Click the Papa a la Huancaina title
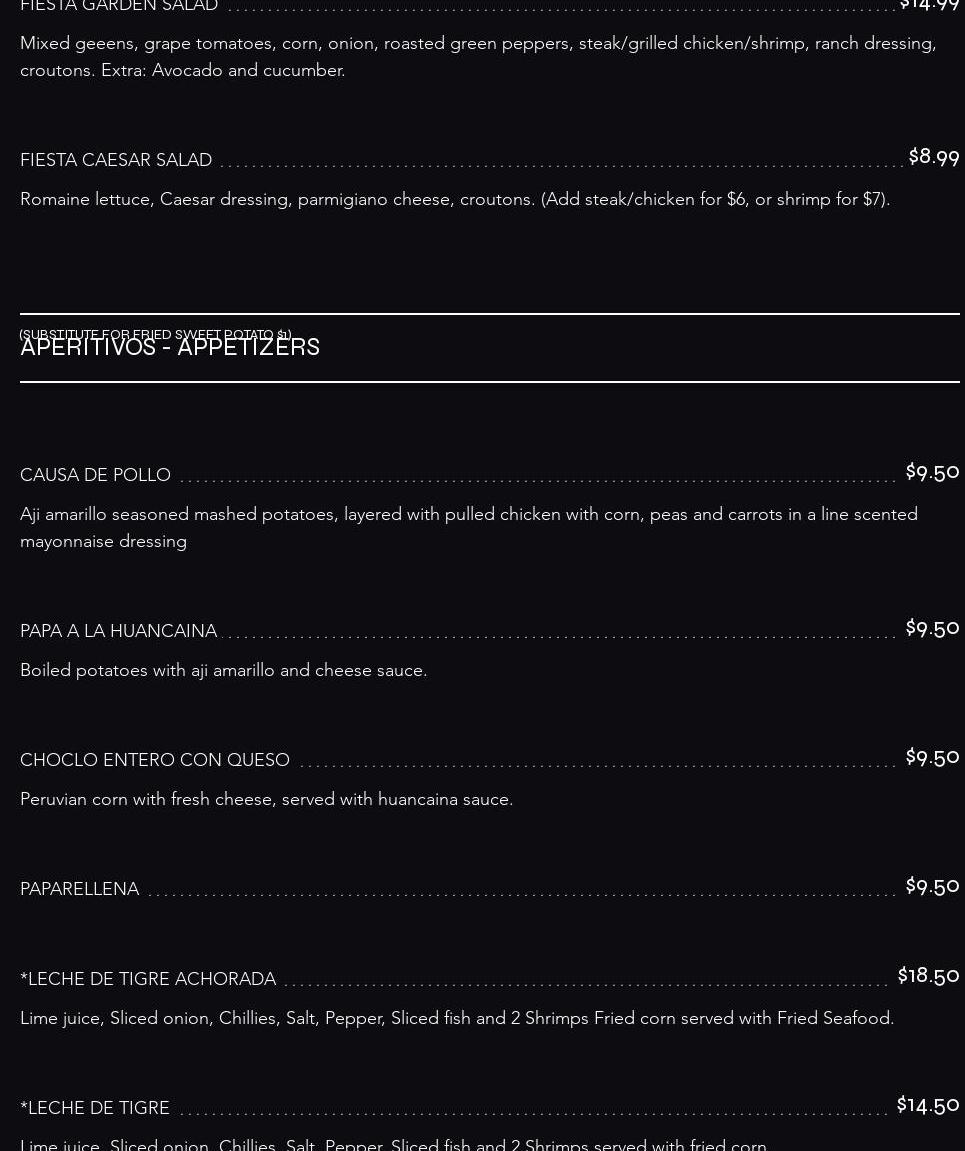 tap(118, 631)
